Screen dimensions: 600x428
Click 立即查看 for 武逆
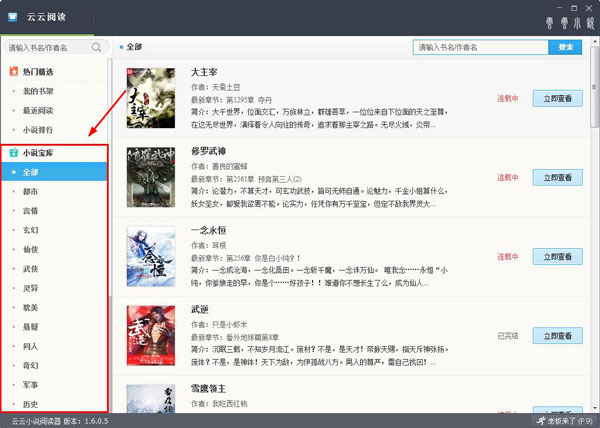pos(558,336)
